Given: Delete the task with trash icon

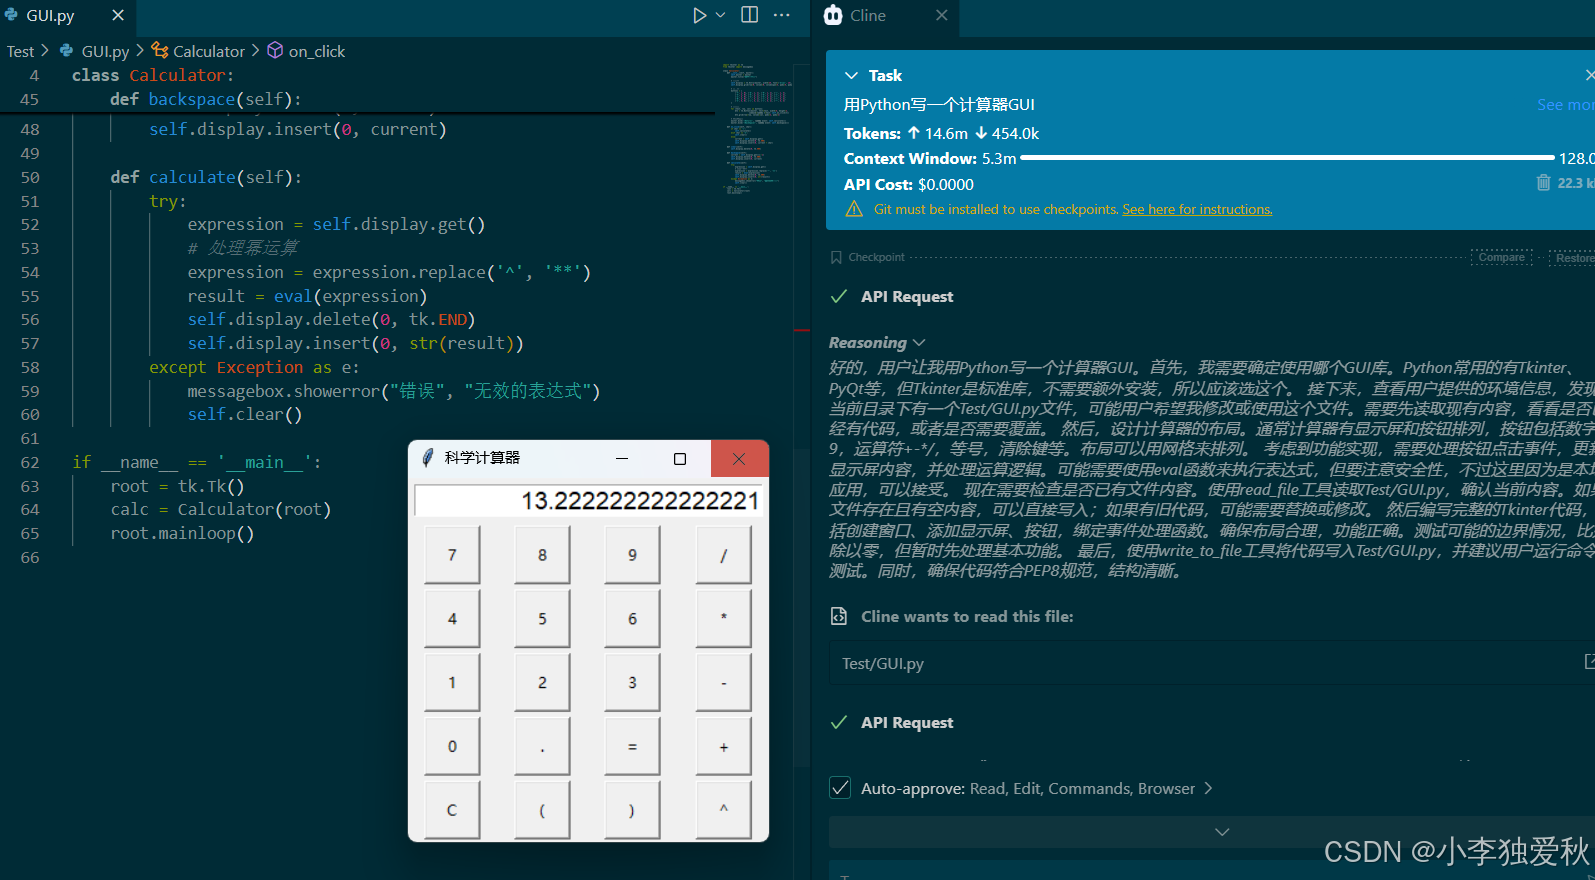Looking at the screenshot, I should [x=1543, y=182].
